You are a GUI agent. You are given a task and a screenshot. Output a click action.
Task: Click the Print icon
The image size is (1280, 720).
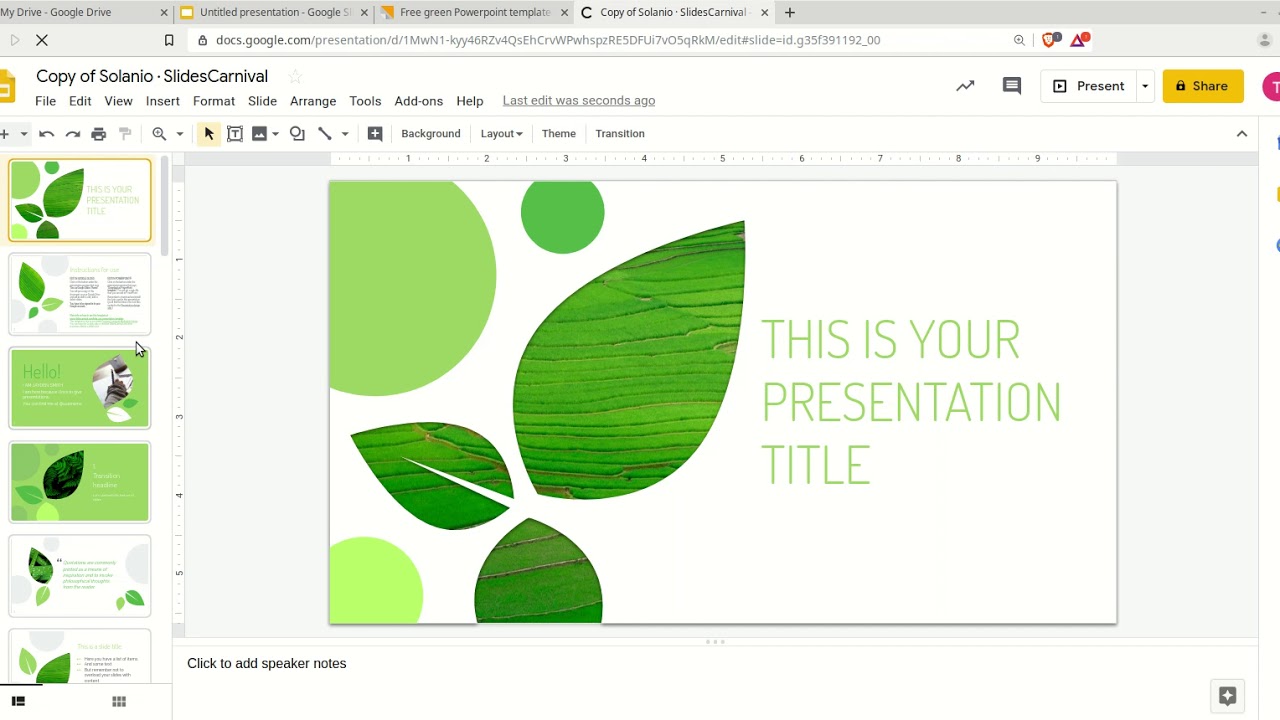coord(98,134)
